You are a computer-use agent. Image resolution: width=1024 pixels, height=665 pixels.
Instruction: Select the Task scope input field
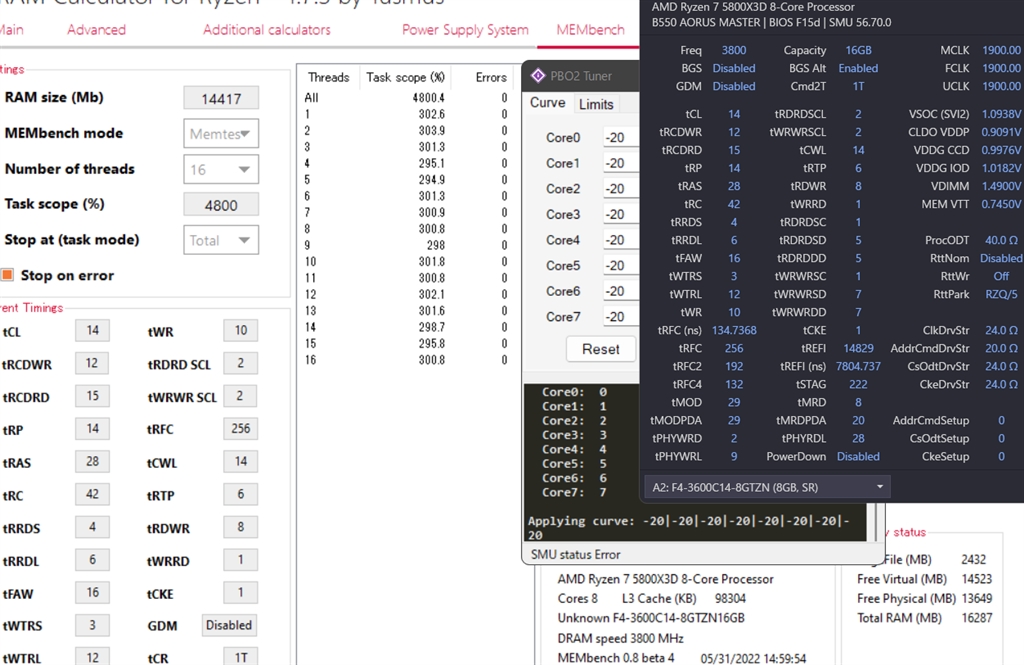coord(220,204)
